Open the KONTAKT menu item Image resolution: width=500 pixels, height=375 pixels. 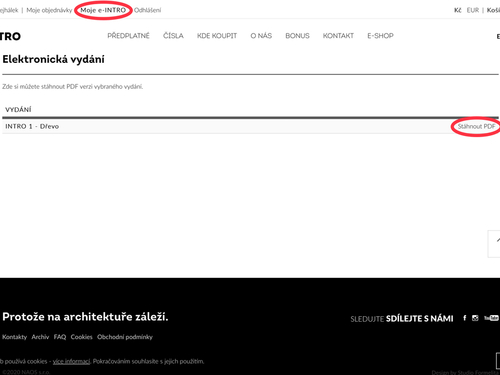338,36
